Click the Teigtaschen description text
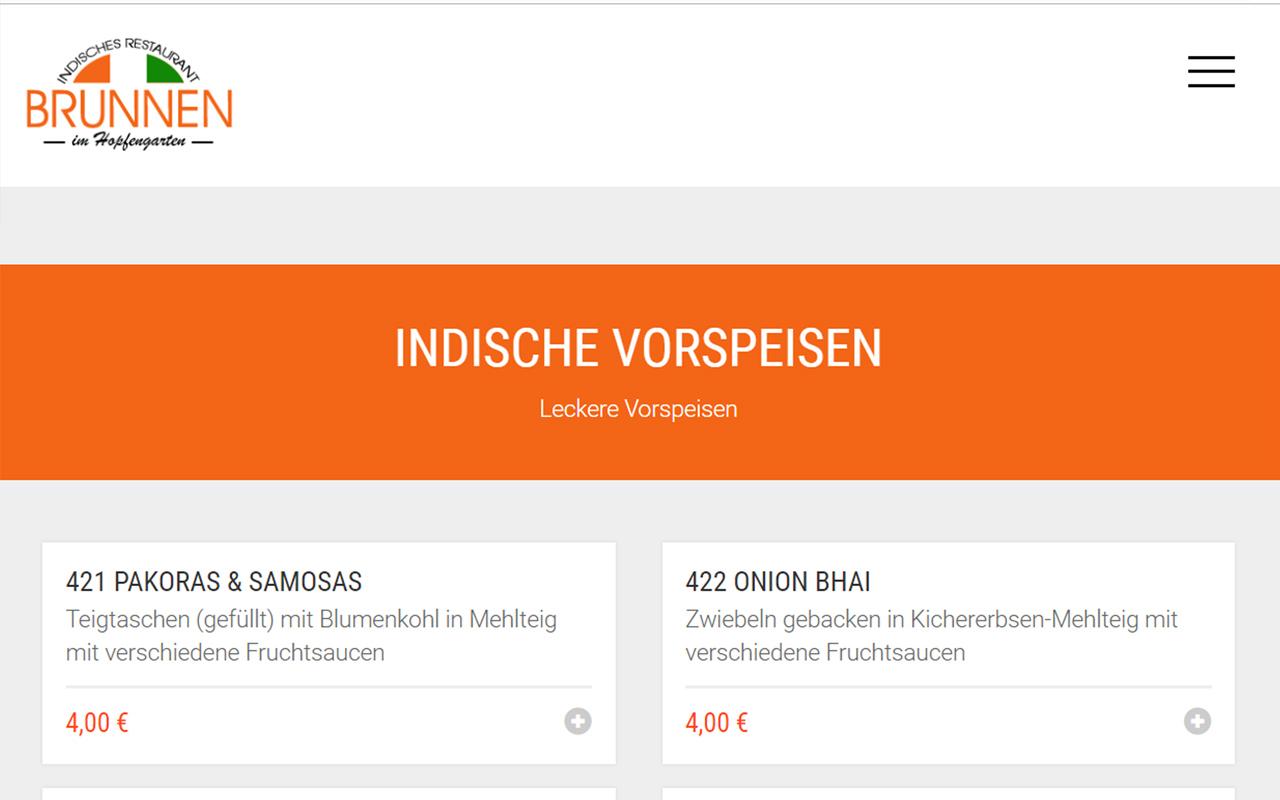1280x800 pixels. pyautogui.click(x=311, y=635)
